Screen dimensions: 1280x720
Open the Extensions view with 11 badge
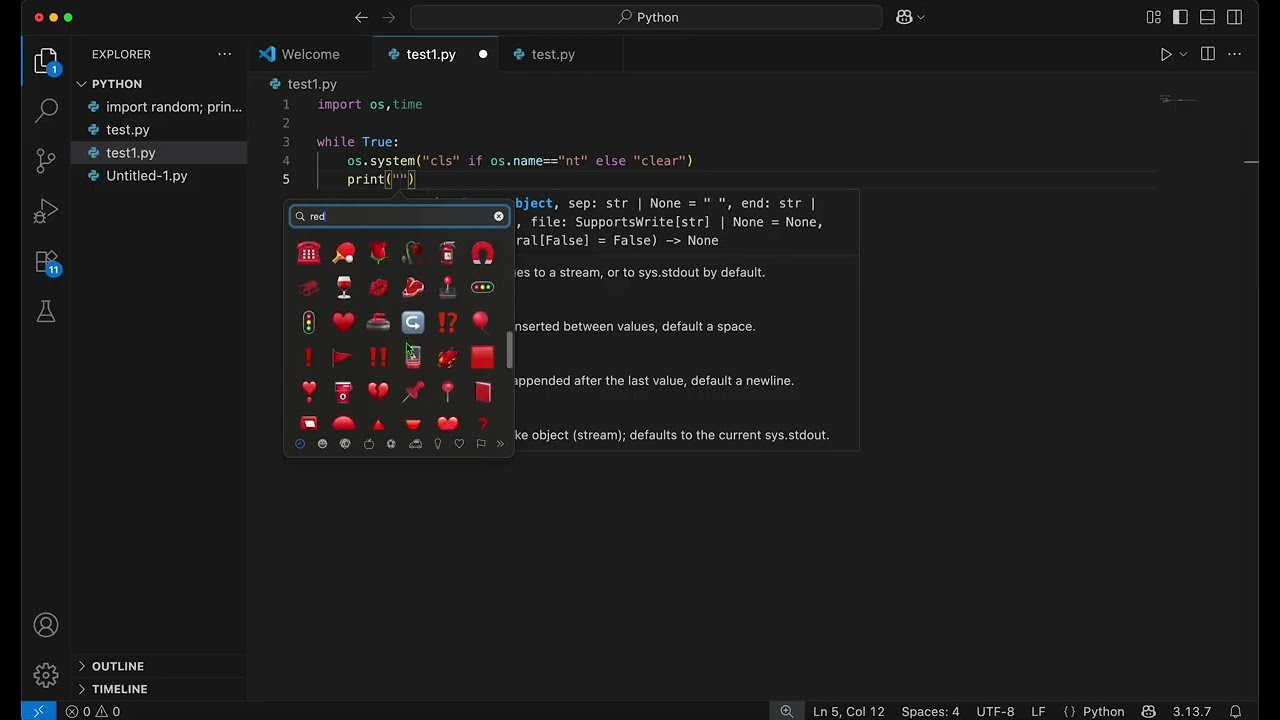pos(47,263)
